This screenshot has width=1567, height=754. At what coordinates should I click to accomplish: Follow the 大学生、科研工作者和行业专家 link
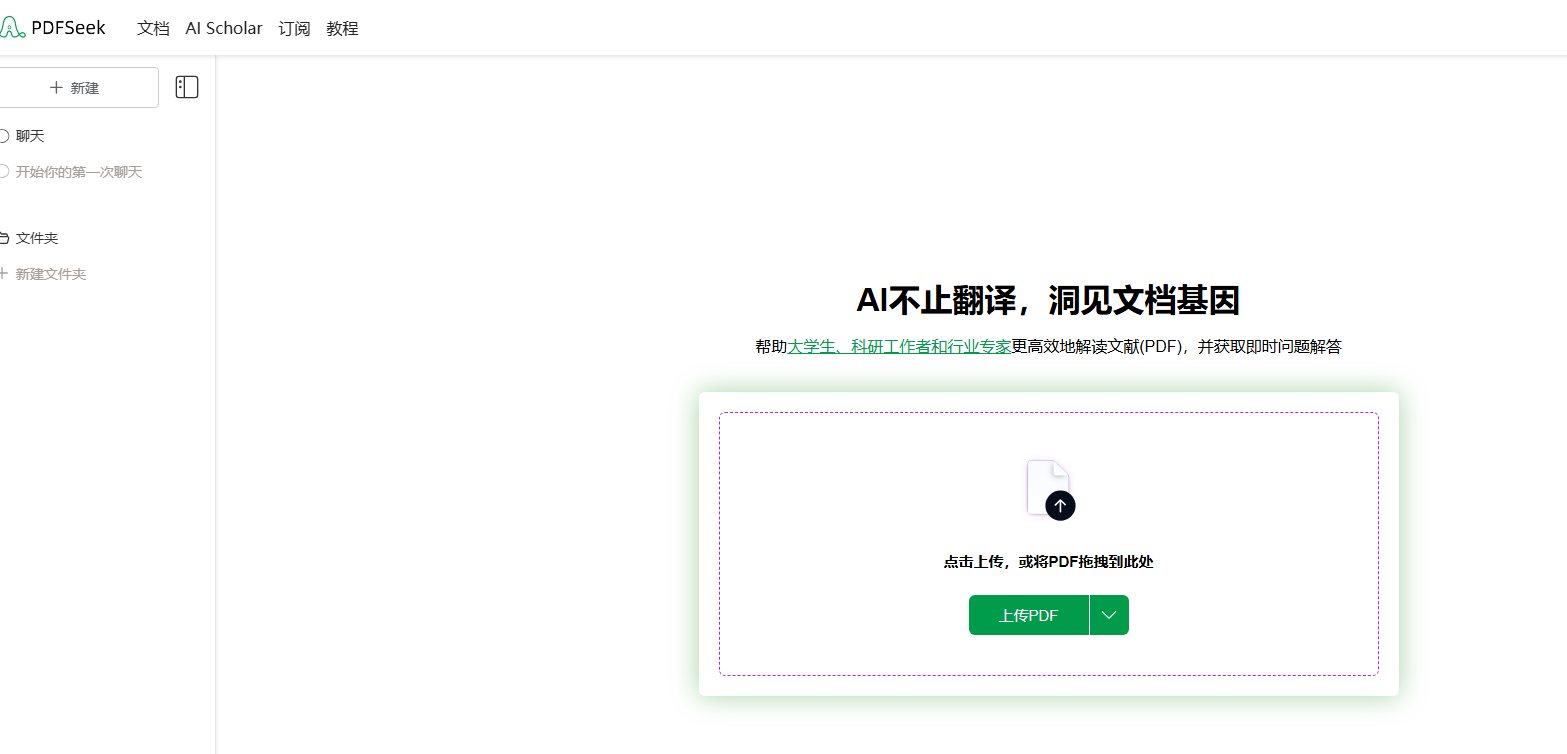point(899,347)
